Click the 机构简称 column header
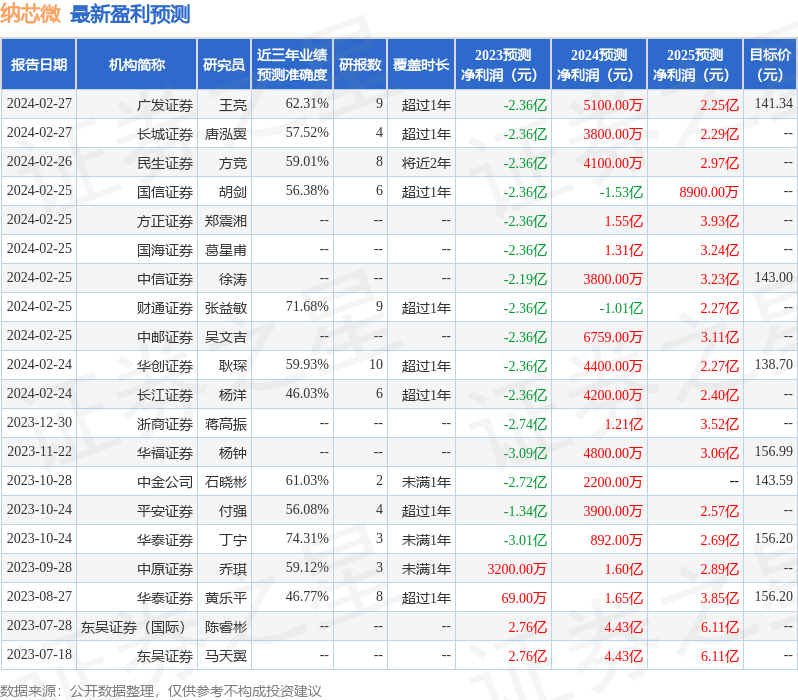This screenshot has width=798, height=700. [x=137, y=64]
